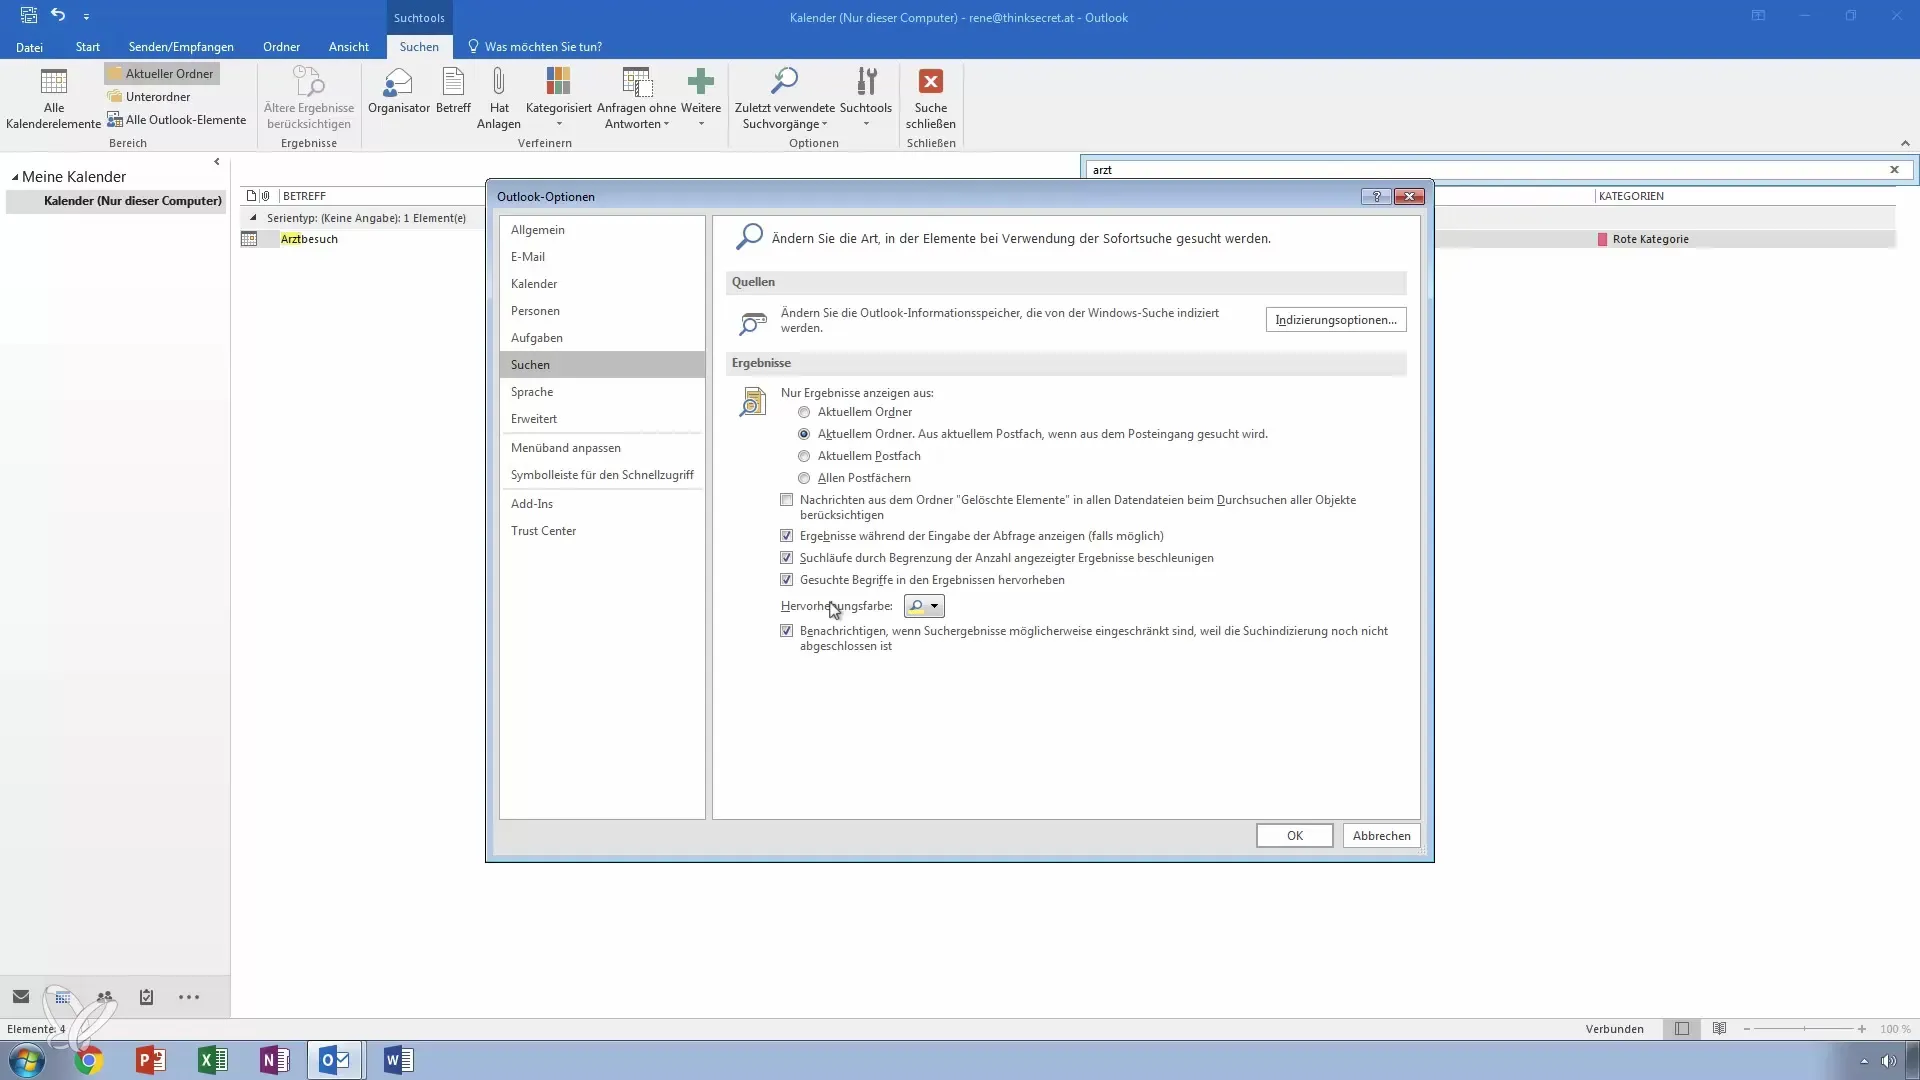Click the Rote Kategorie color swatch
The height and width of the screenshot is (1080, 1920).
pyautogui.click(x=1602, y=240)
